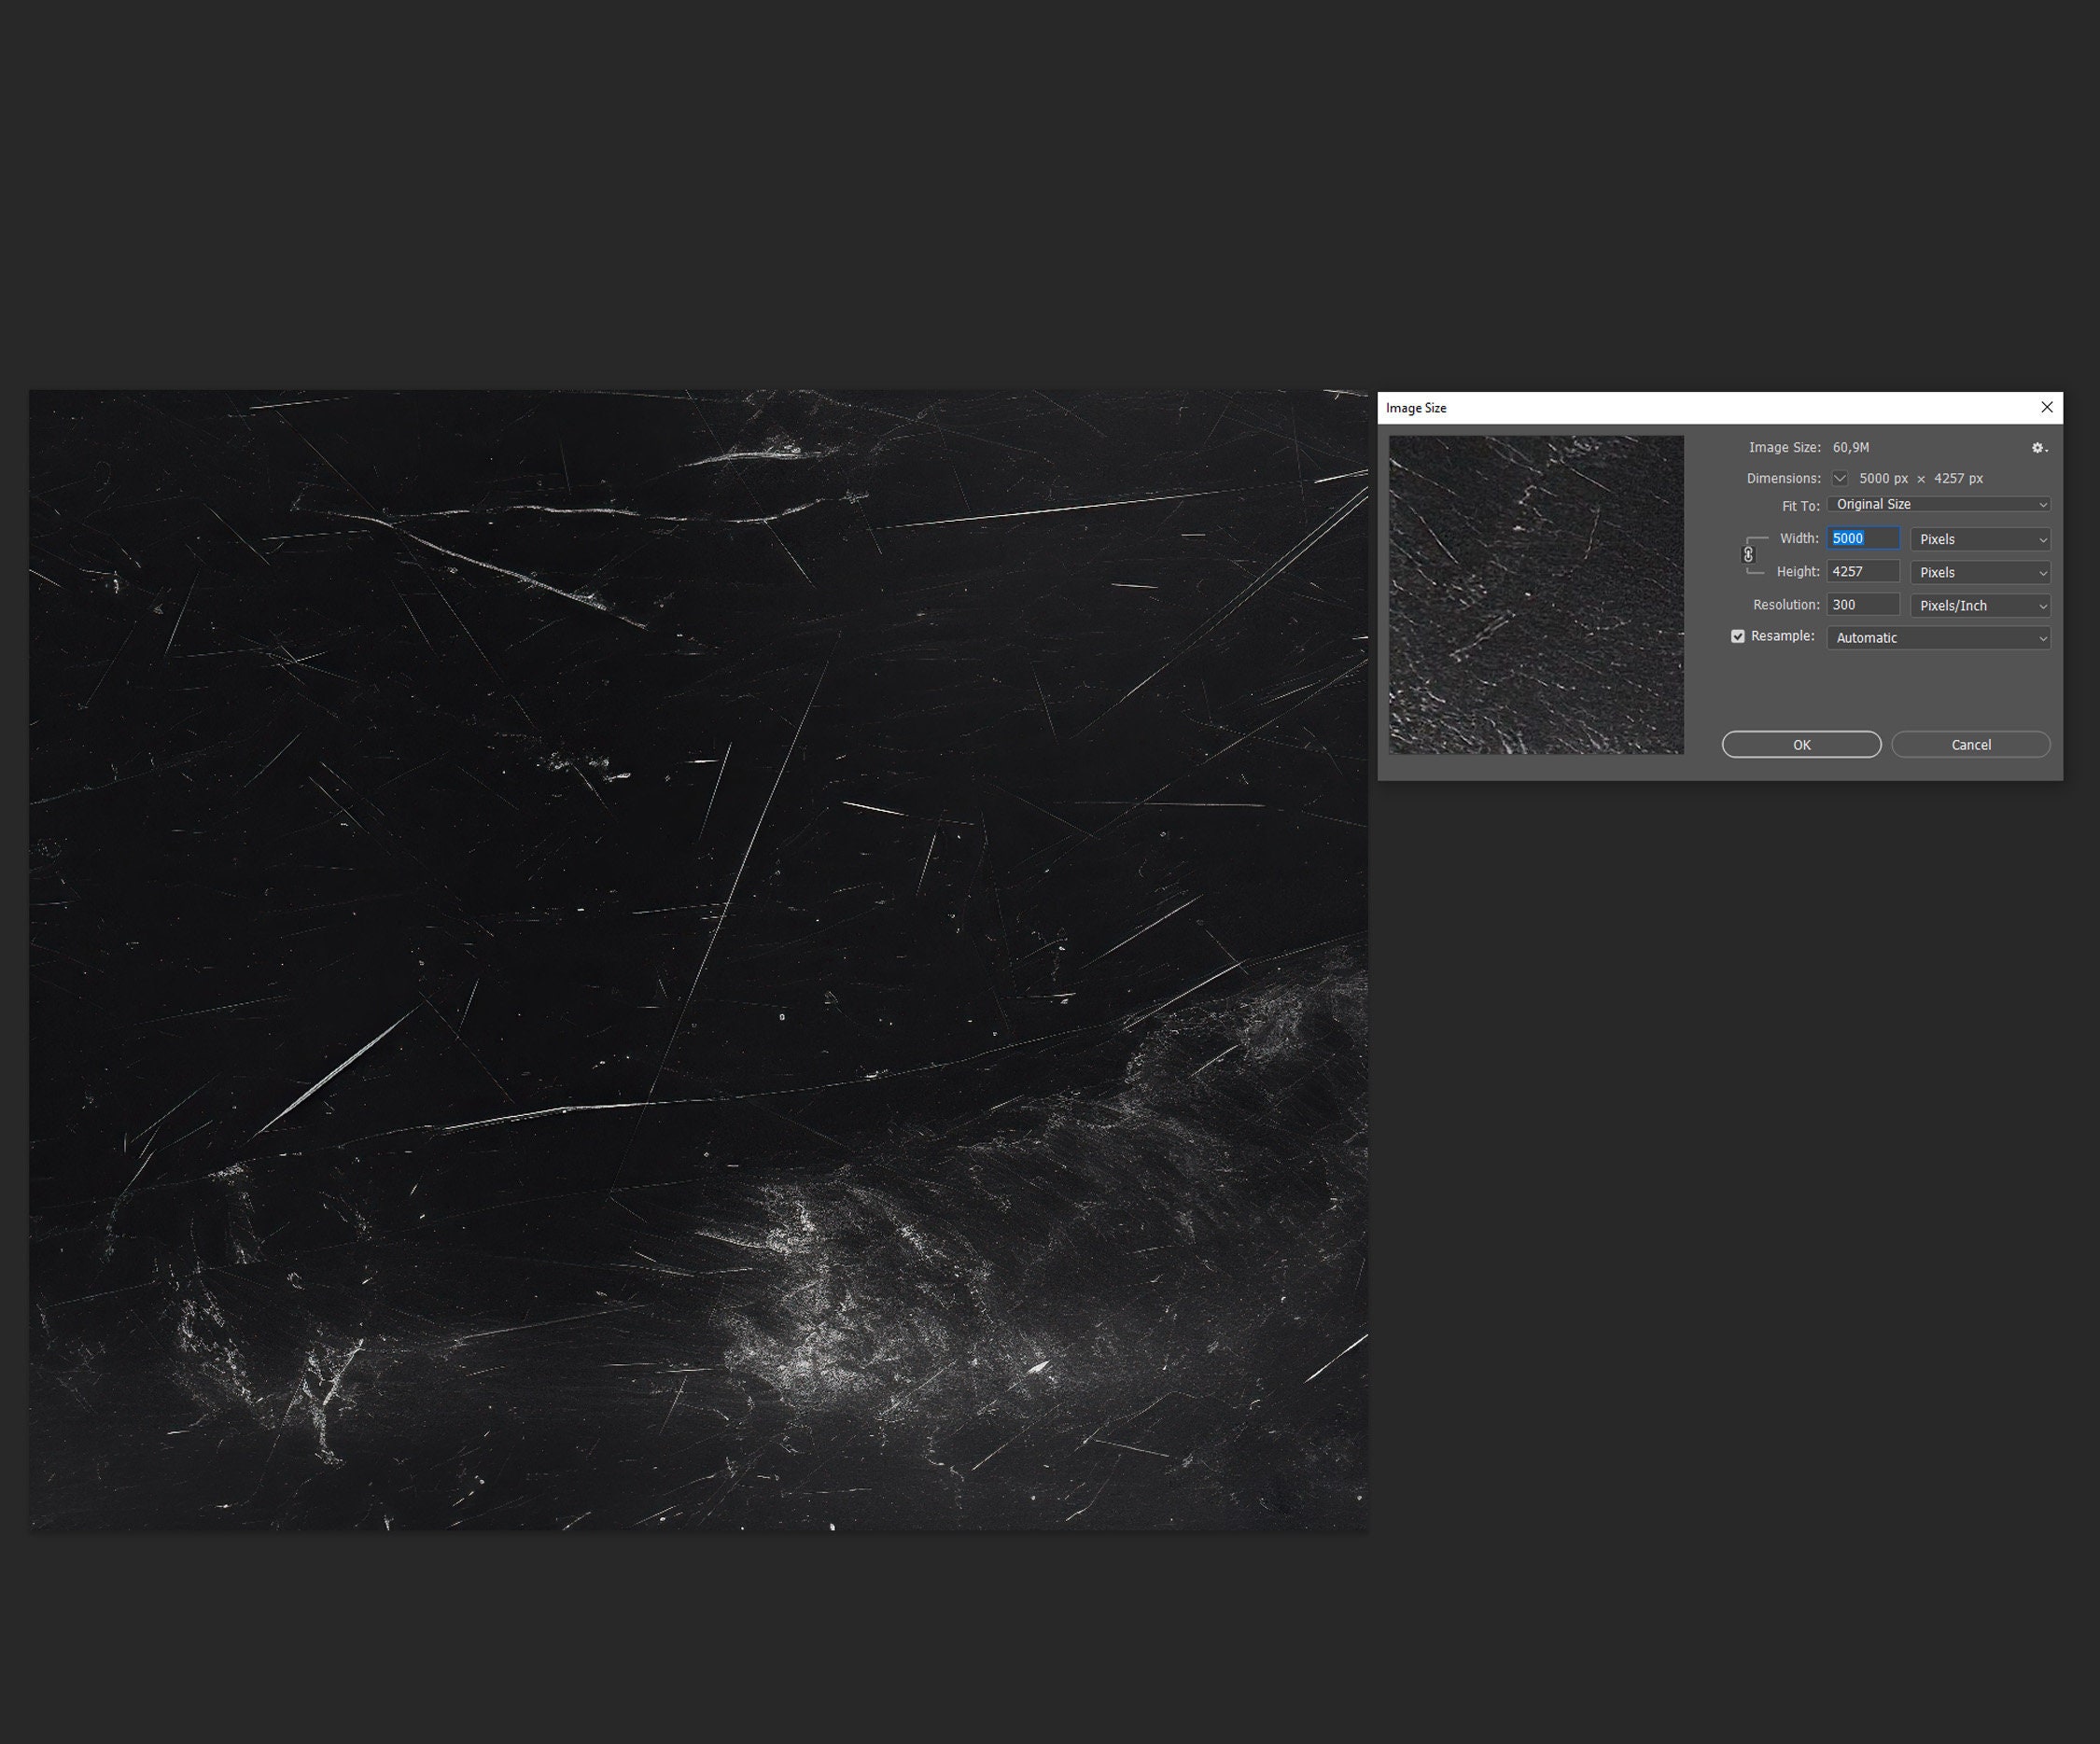Confirm resize by clicking OK
This screenshot has height=1744, width=2100.
click(x=1800, y=744)
